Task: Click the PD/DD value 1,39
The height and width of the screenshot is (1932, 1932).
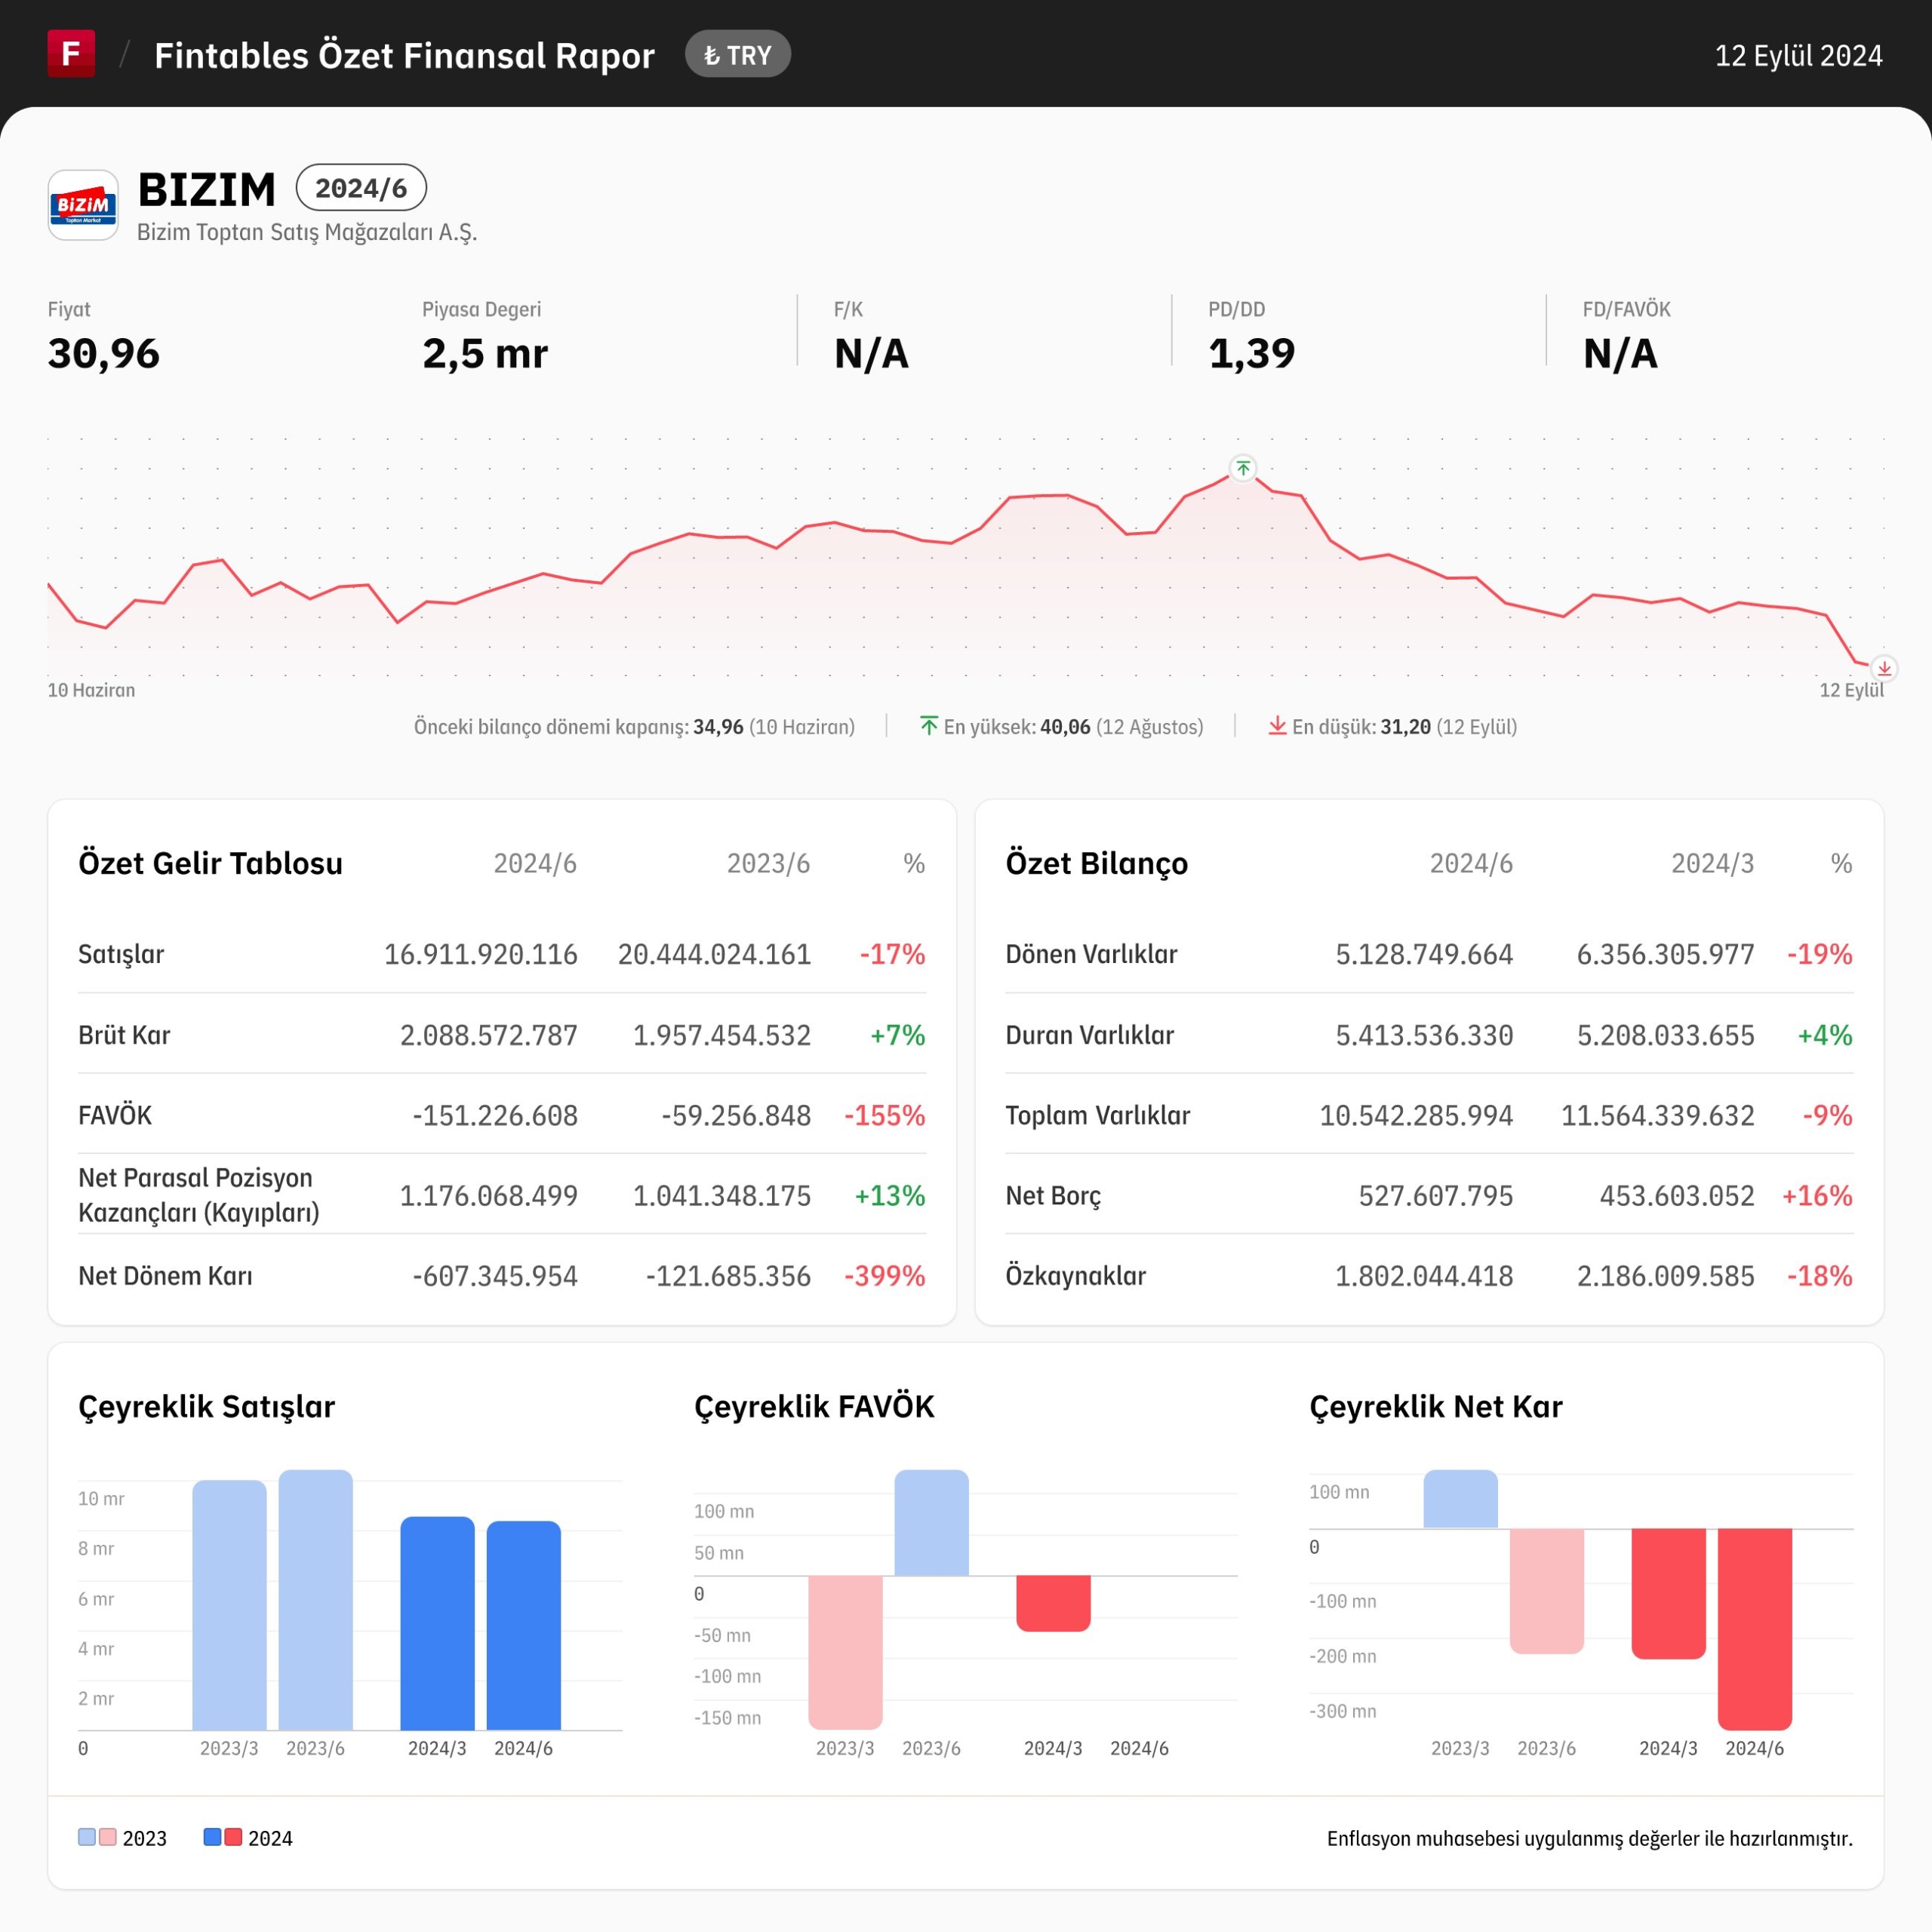Action: (x=1252, y=354)
